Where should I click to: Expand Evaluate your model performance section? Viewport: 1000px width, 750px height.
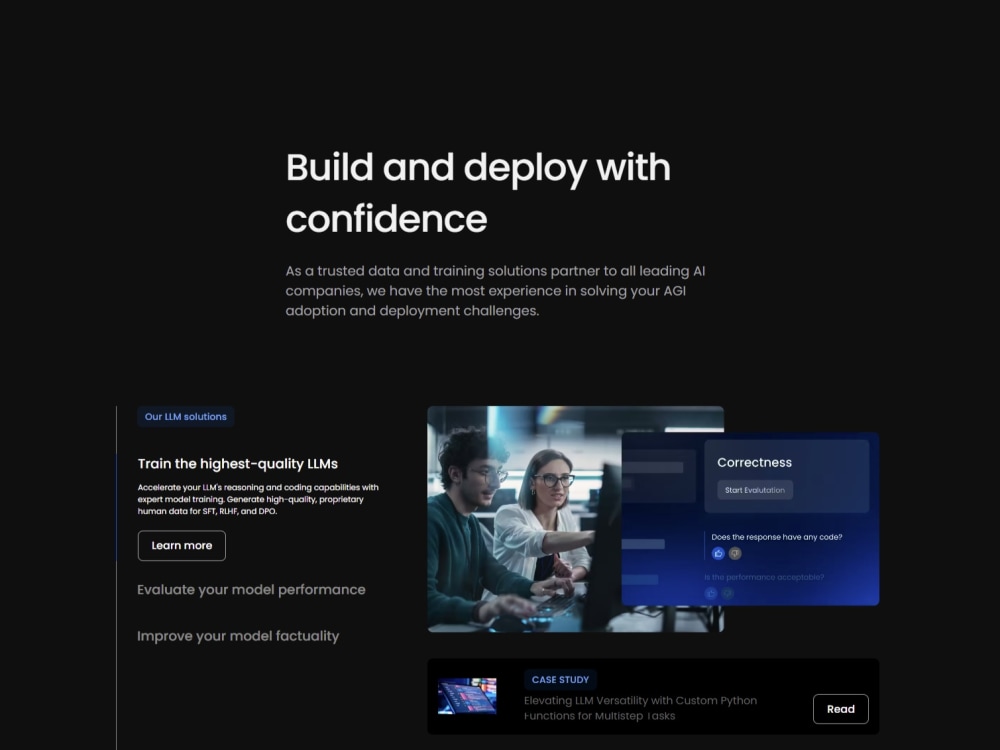coord(251,590)
